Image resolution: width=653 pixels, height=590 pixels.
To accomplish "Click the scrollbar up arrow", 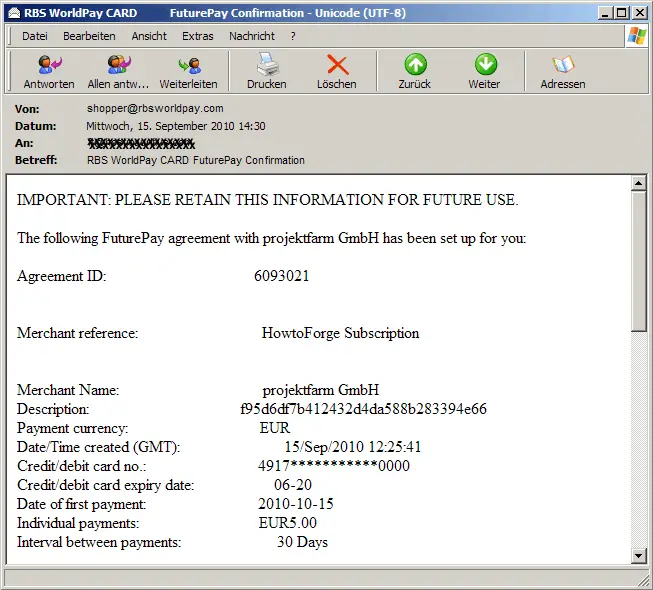I will click(638, 183).
